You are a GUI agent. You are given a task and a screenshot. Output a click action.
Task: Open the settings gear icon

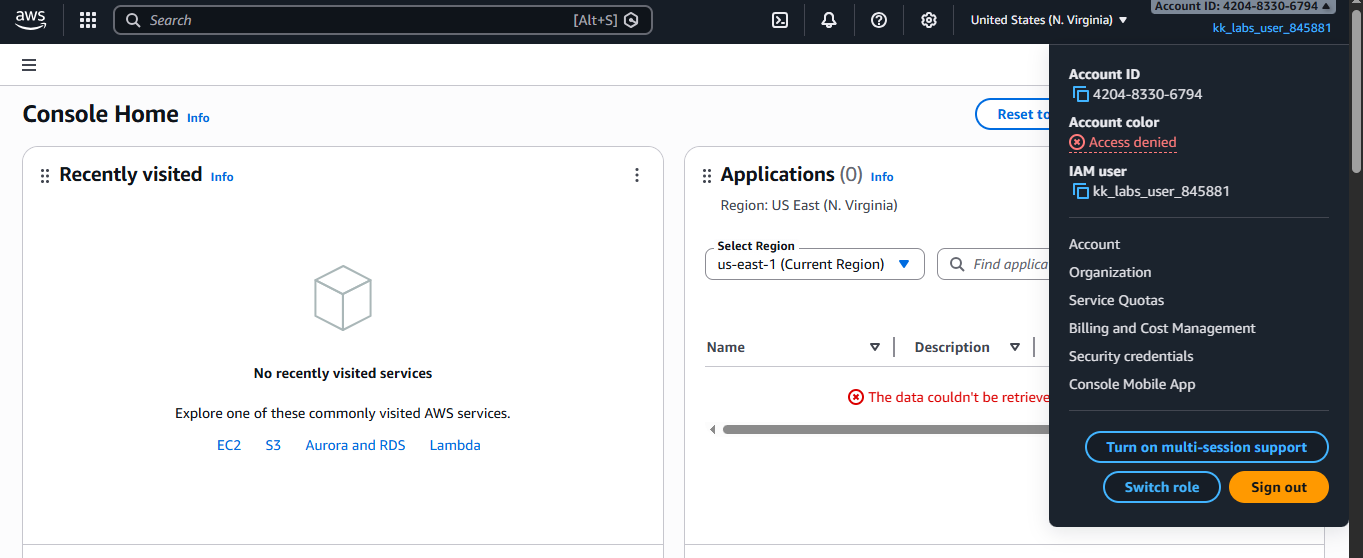929,20
